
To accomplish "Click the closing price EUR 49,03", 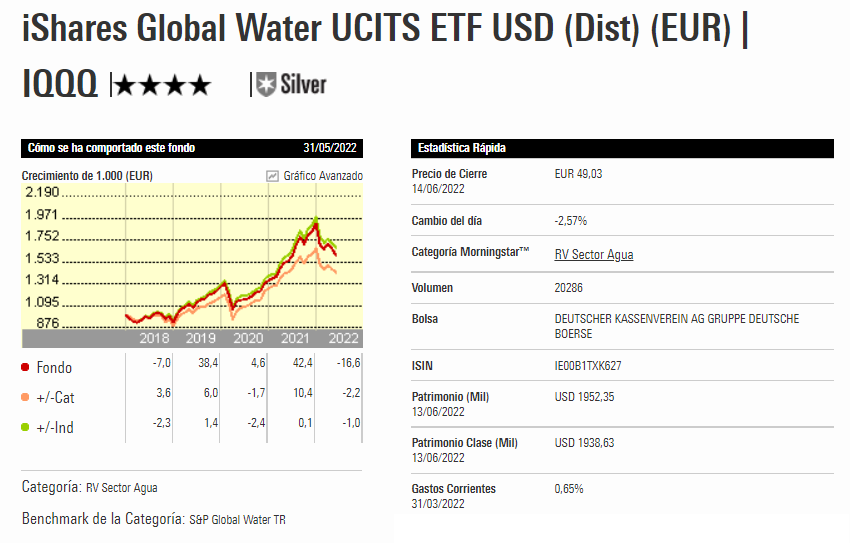I will [x=578, y=174].
